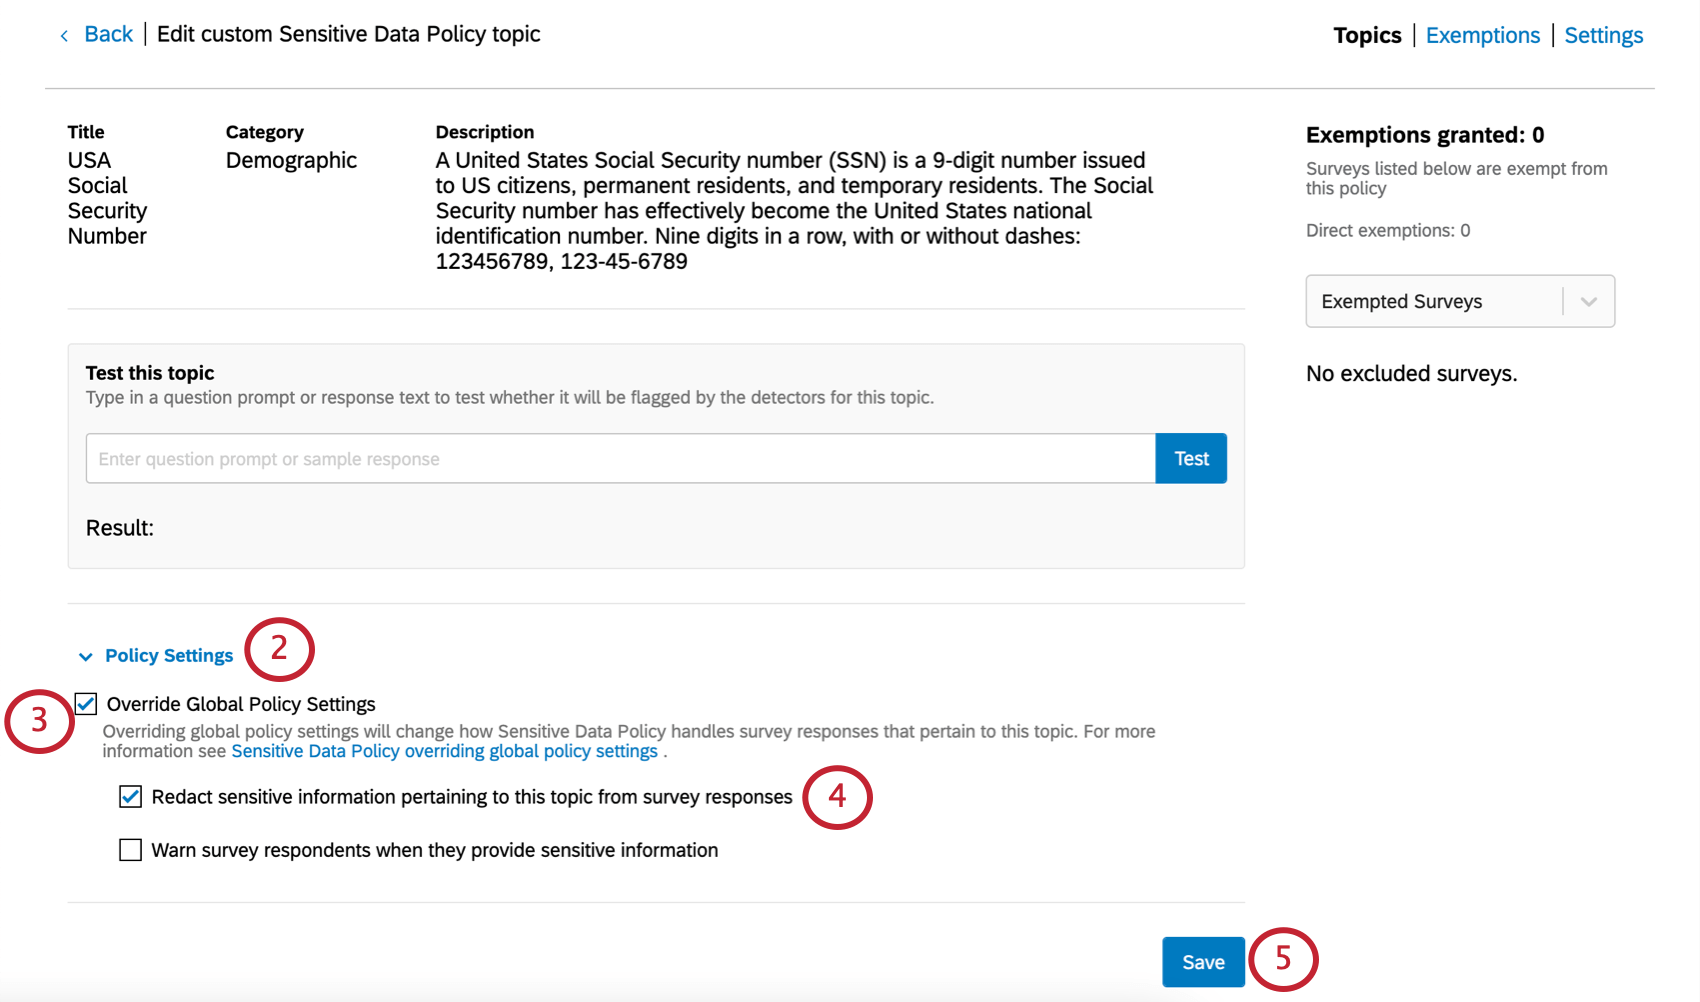Switch to the Exemptions tab

pyautogui.click(x=1483, y=34)
